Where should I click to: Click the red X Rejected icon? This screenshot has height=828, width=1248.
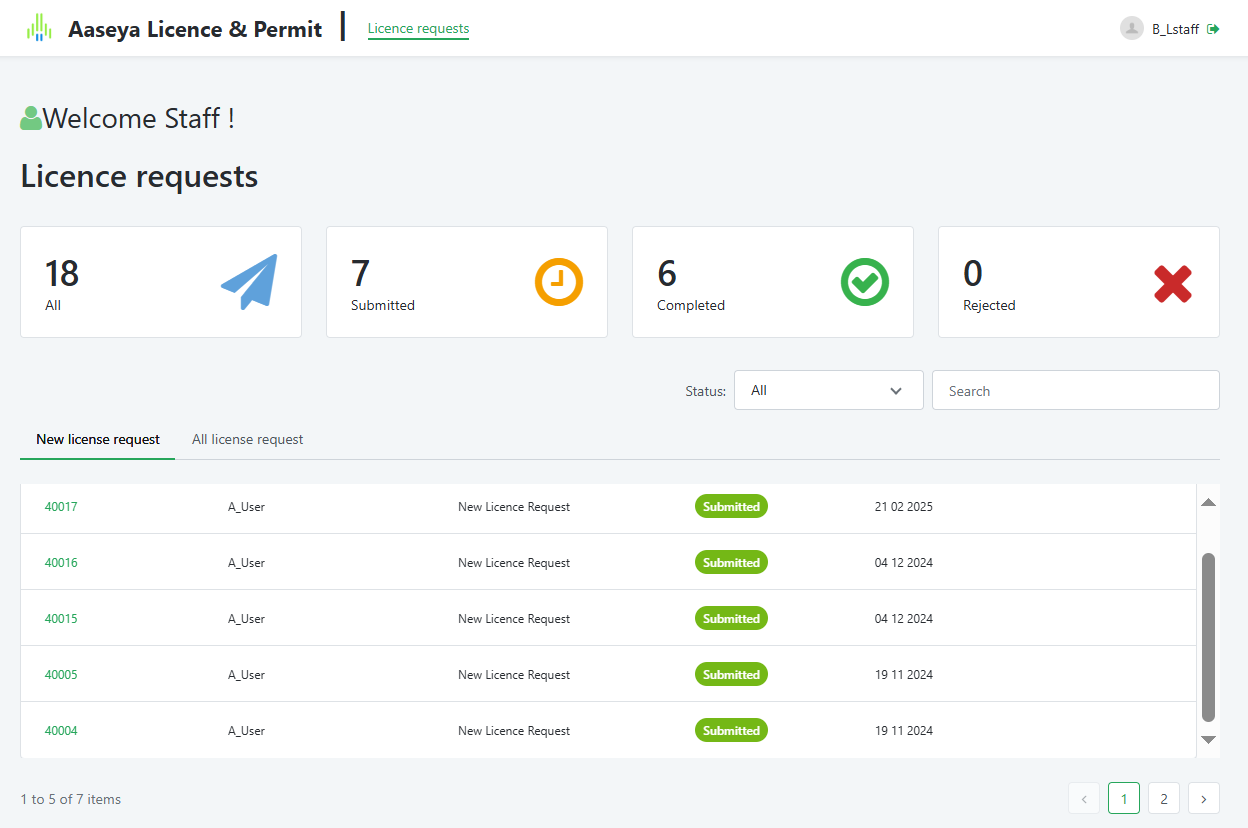tap(1172, 284)
